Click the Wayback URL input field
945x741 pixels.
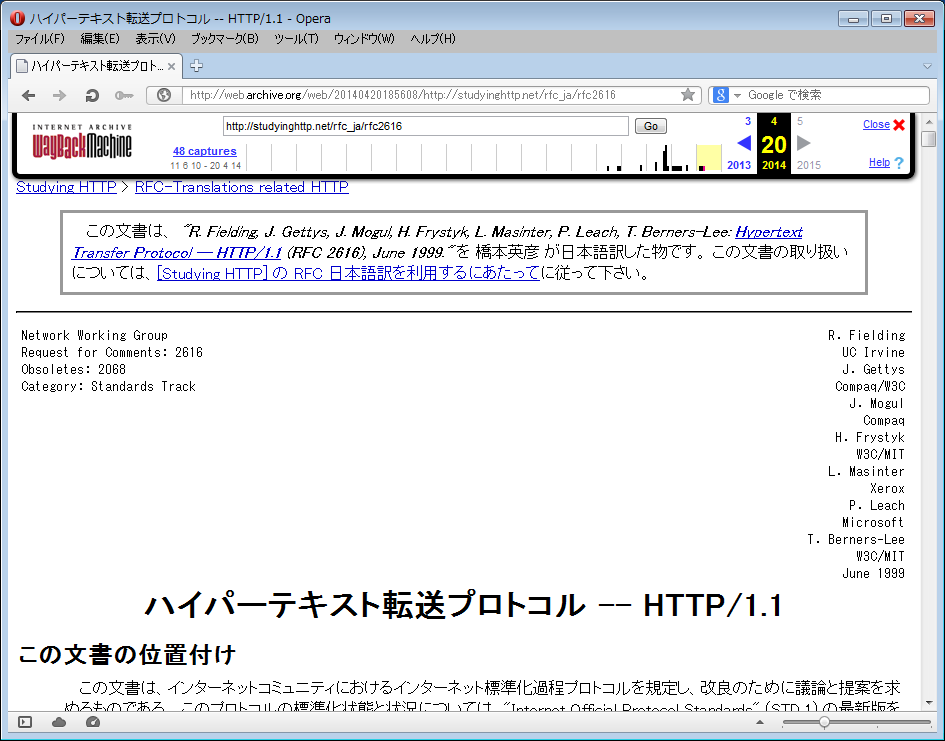pyautogui.click(x=425, y=126)
